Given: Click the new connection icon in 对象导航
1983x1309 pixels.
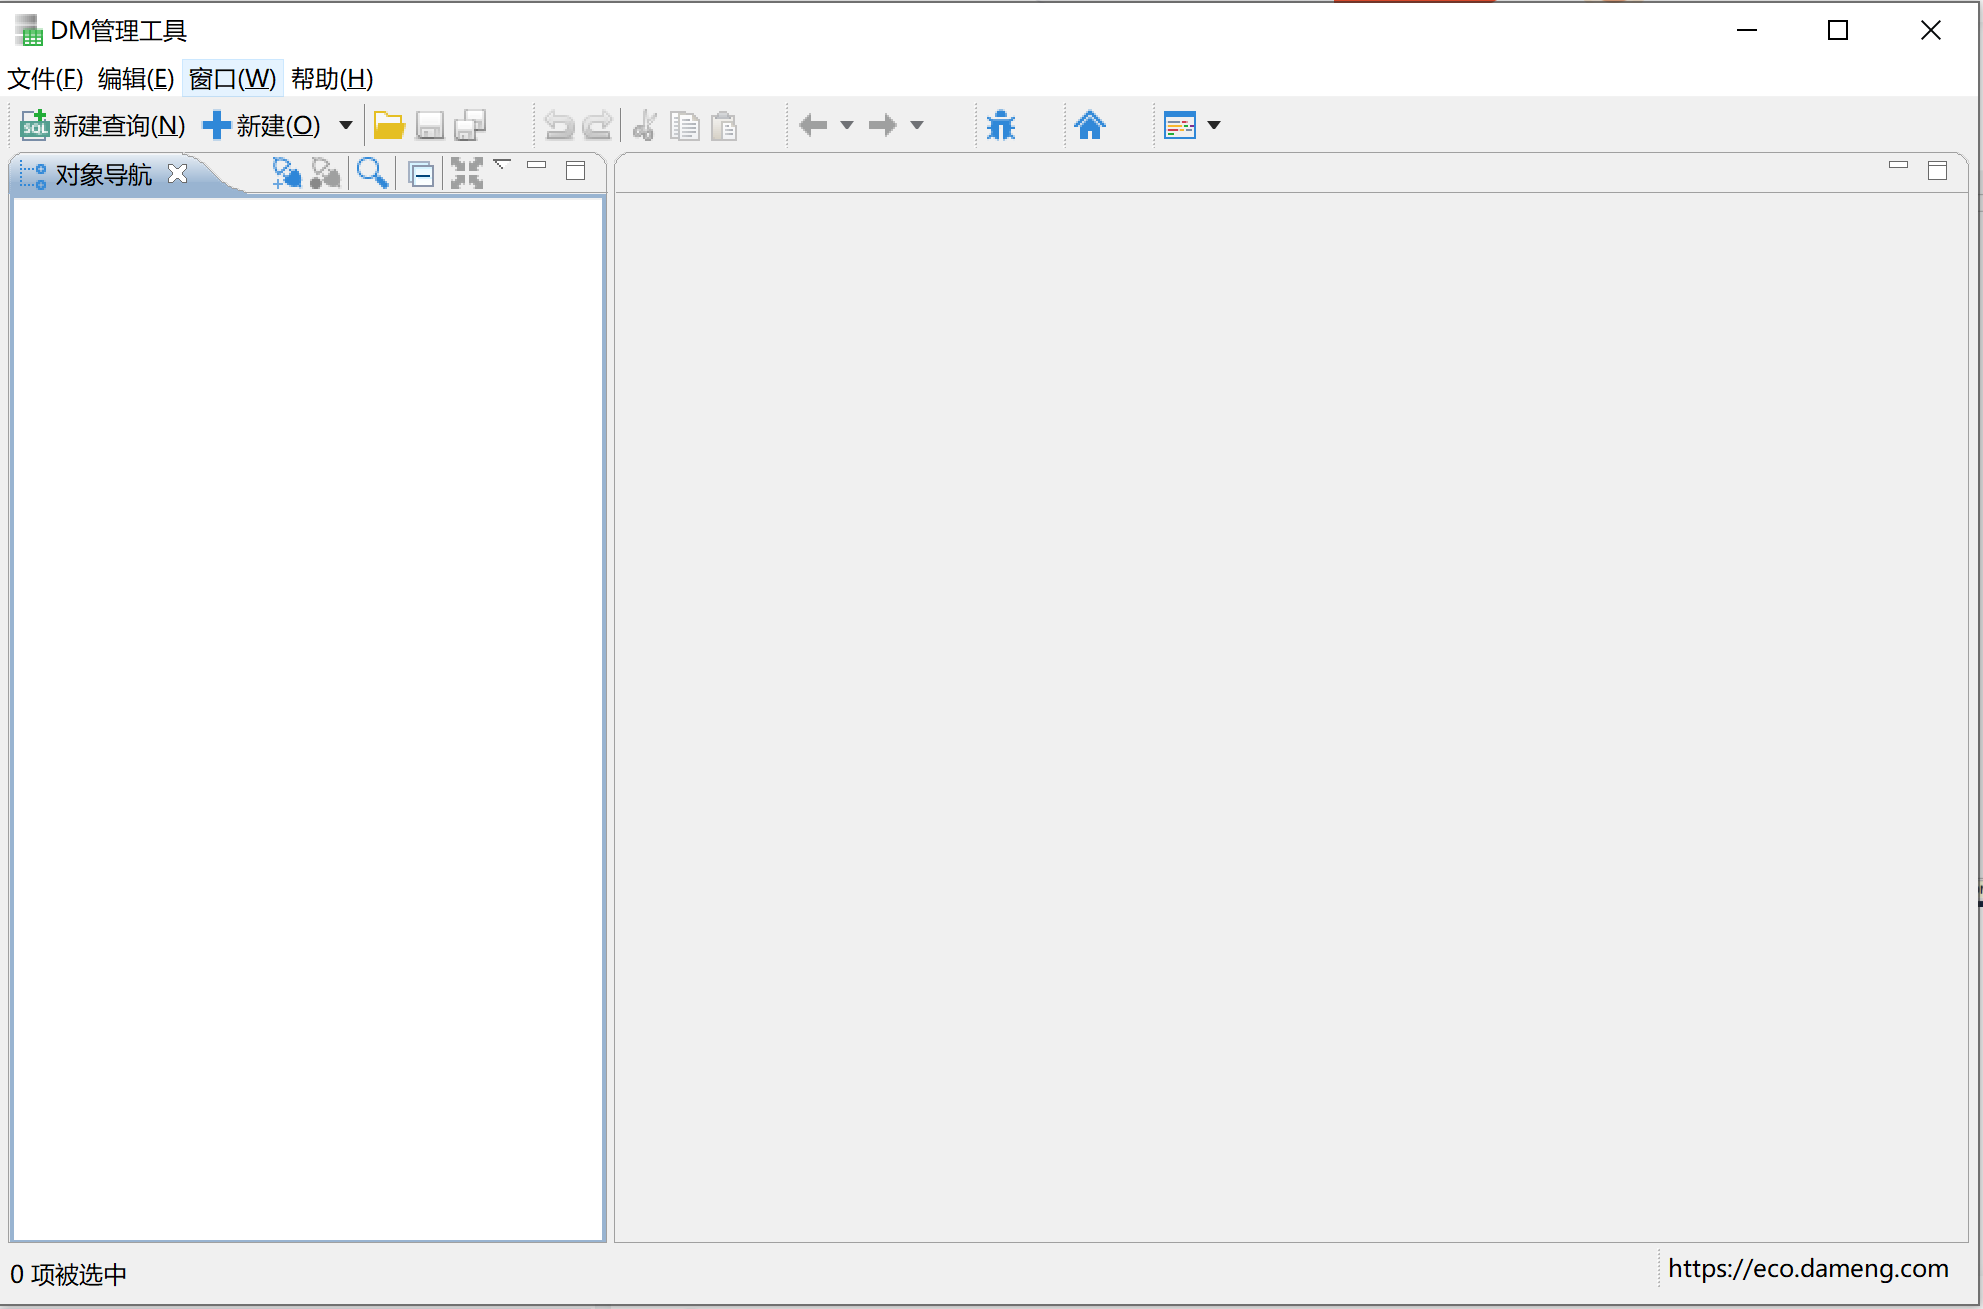Looking at the screenshot, I should coord(286,174).
